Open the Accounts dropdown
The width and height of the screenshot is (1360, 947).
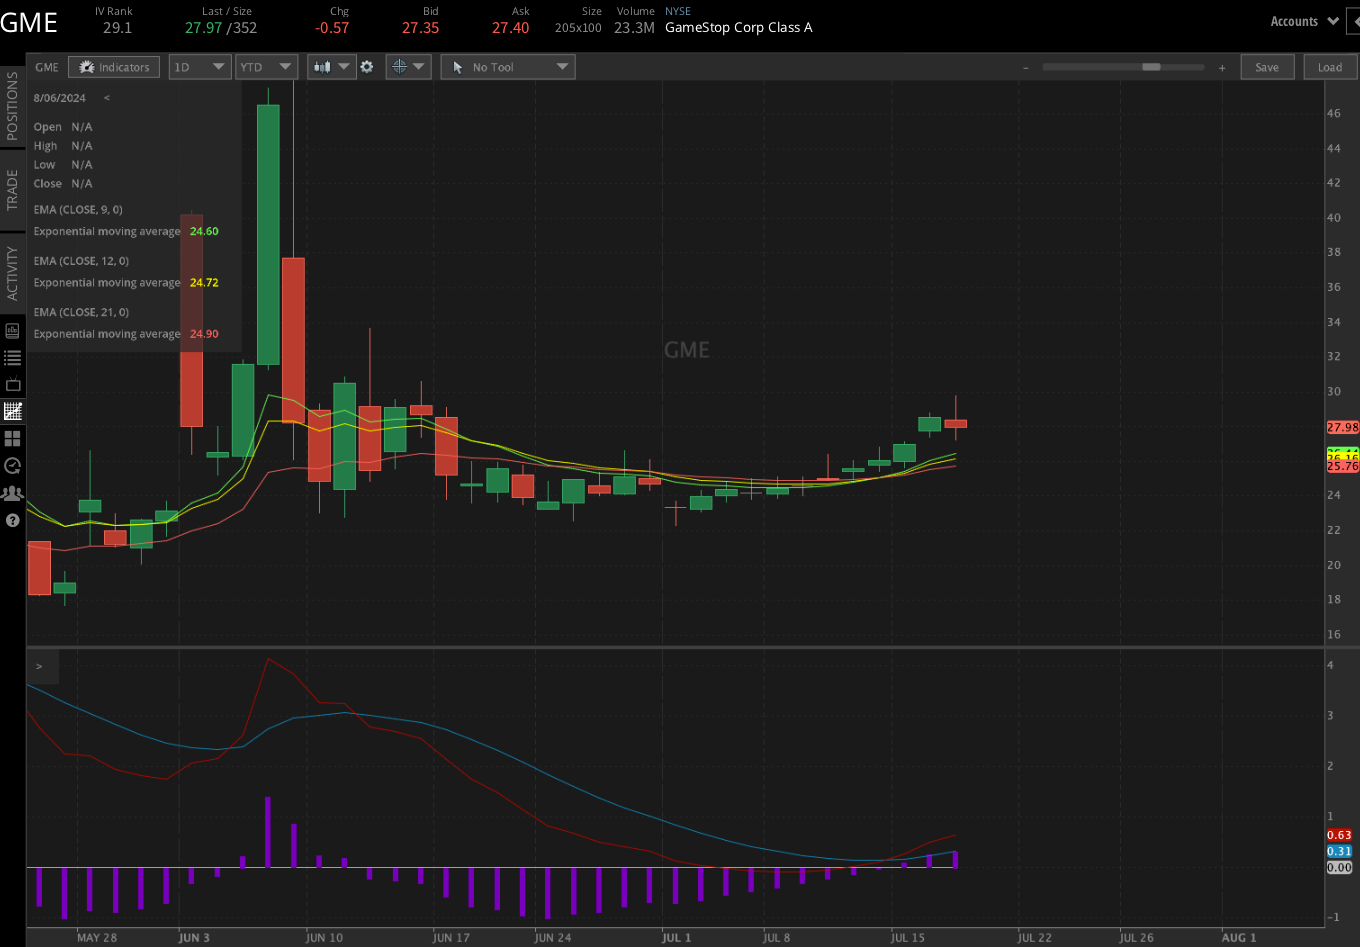coord(1302,20)
